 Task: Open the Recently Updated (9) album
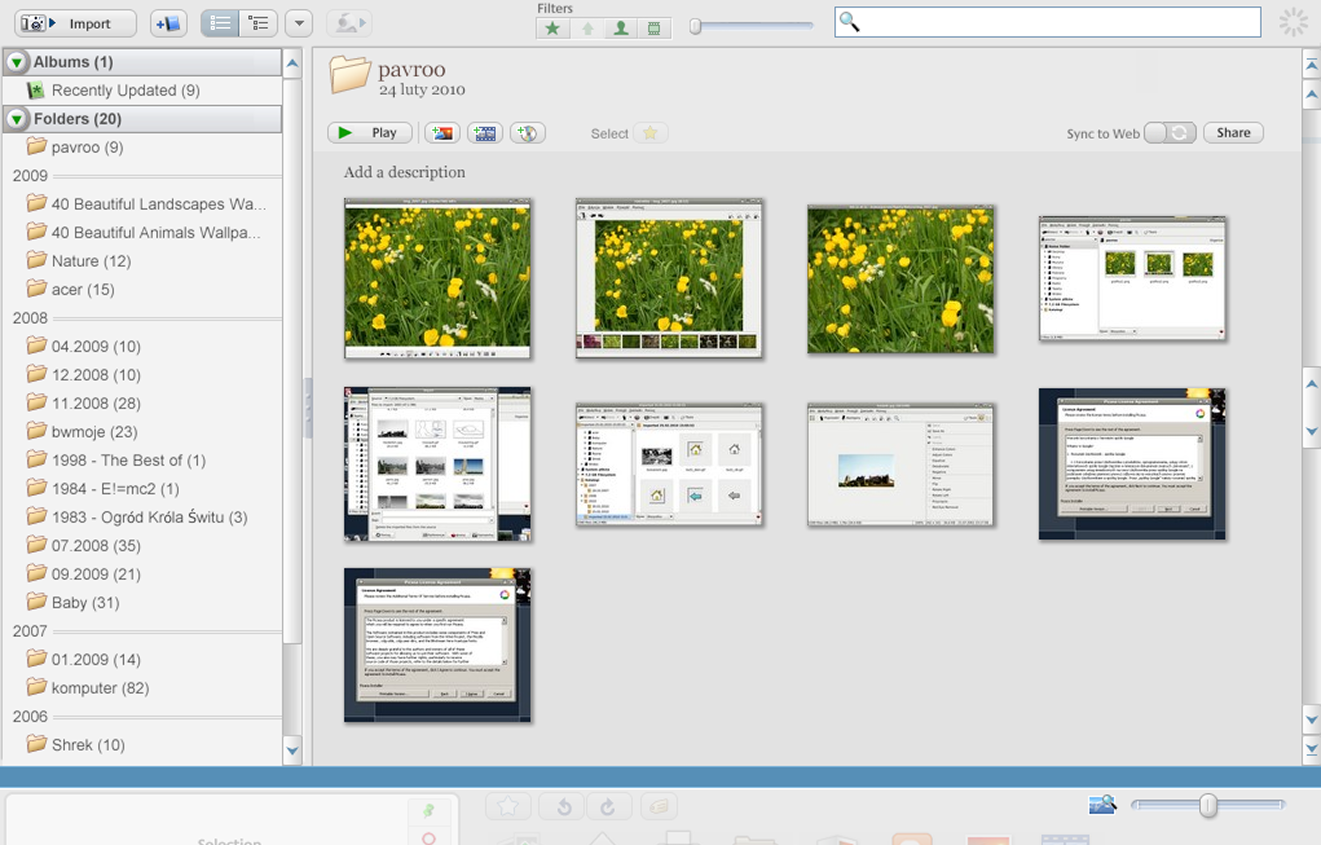(126, 90)
